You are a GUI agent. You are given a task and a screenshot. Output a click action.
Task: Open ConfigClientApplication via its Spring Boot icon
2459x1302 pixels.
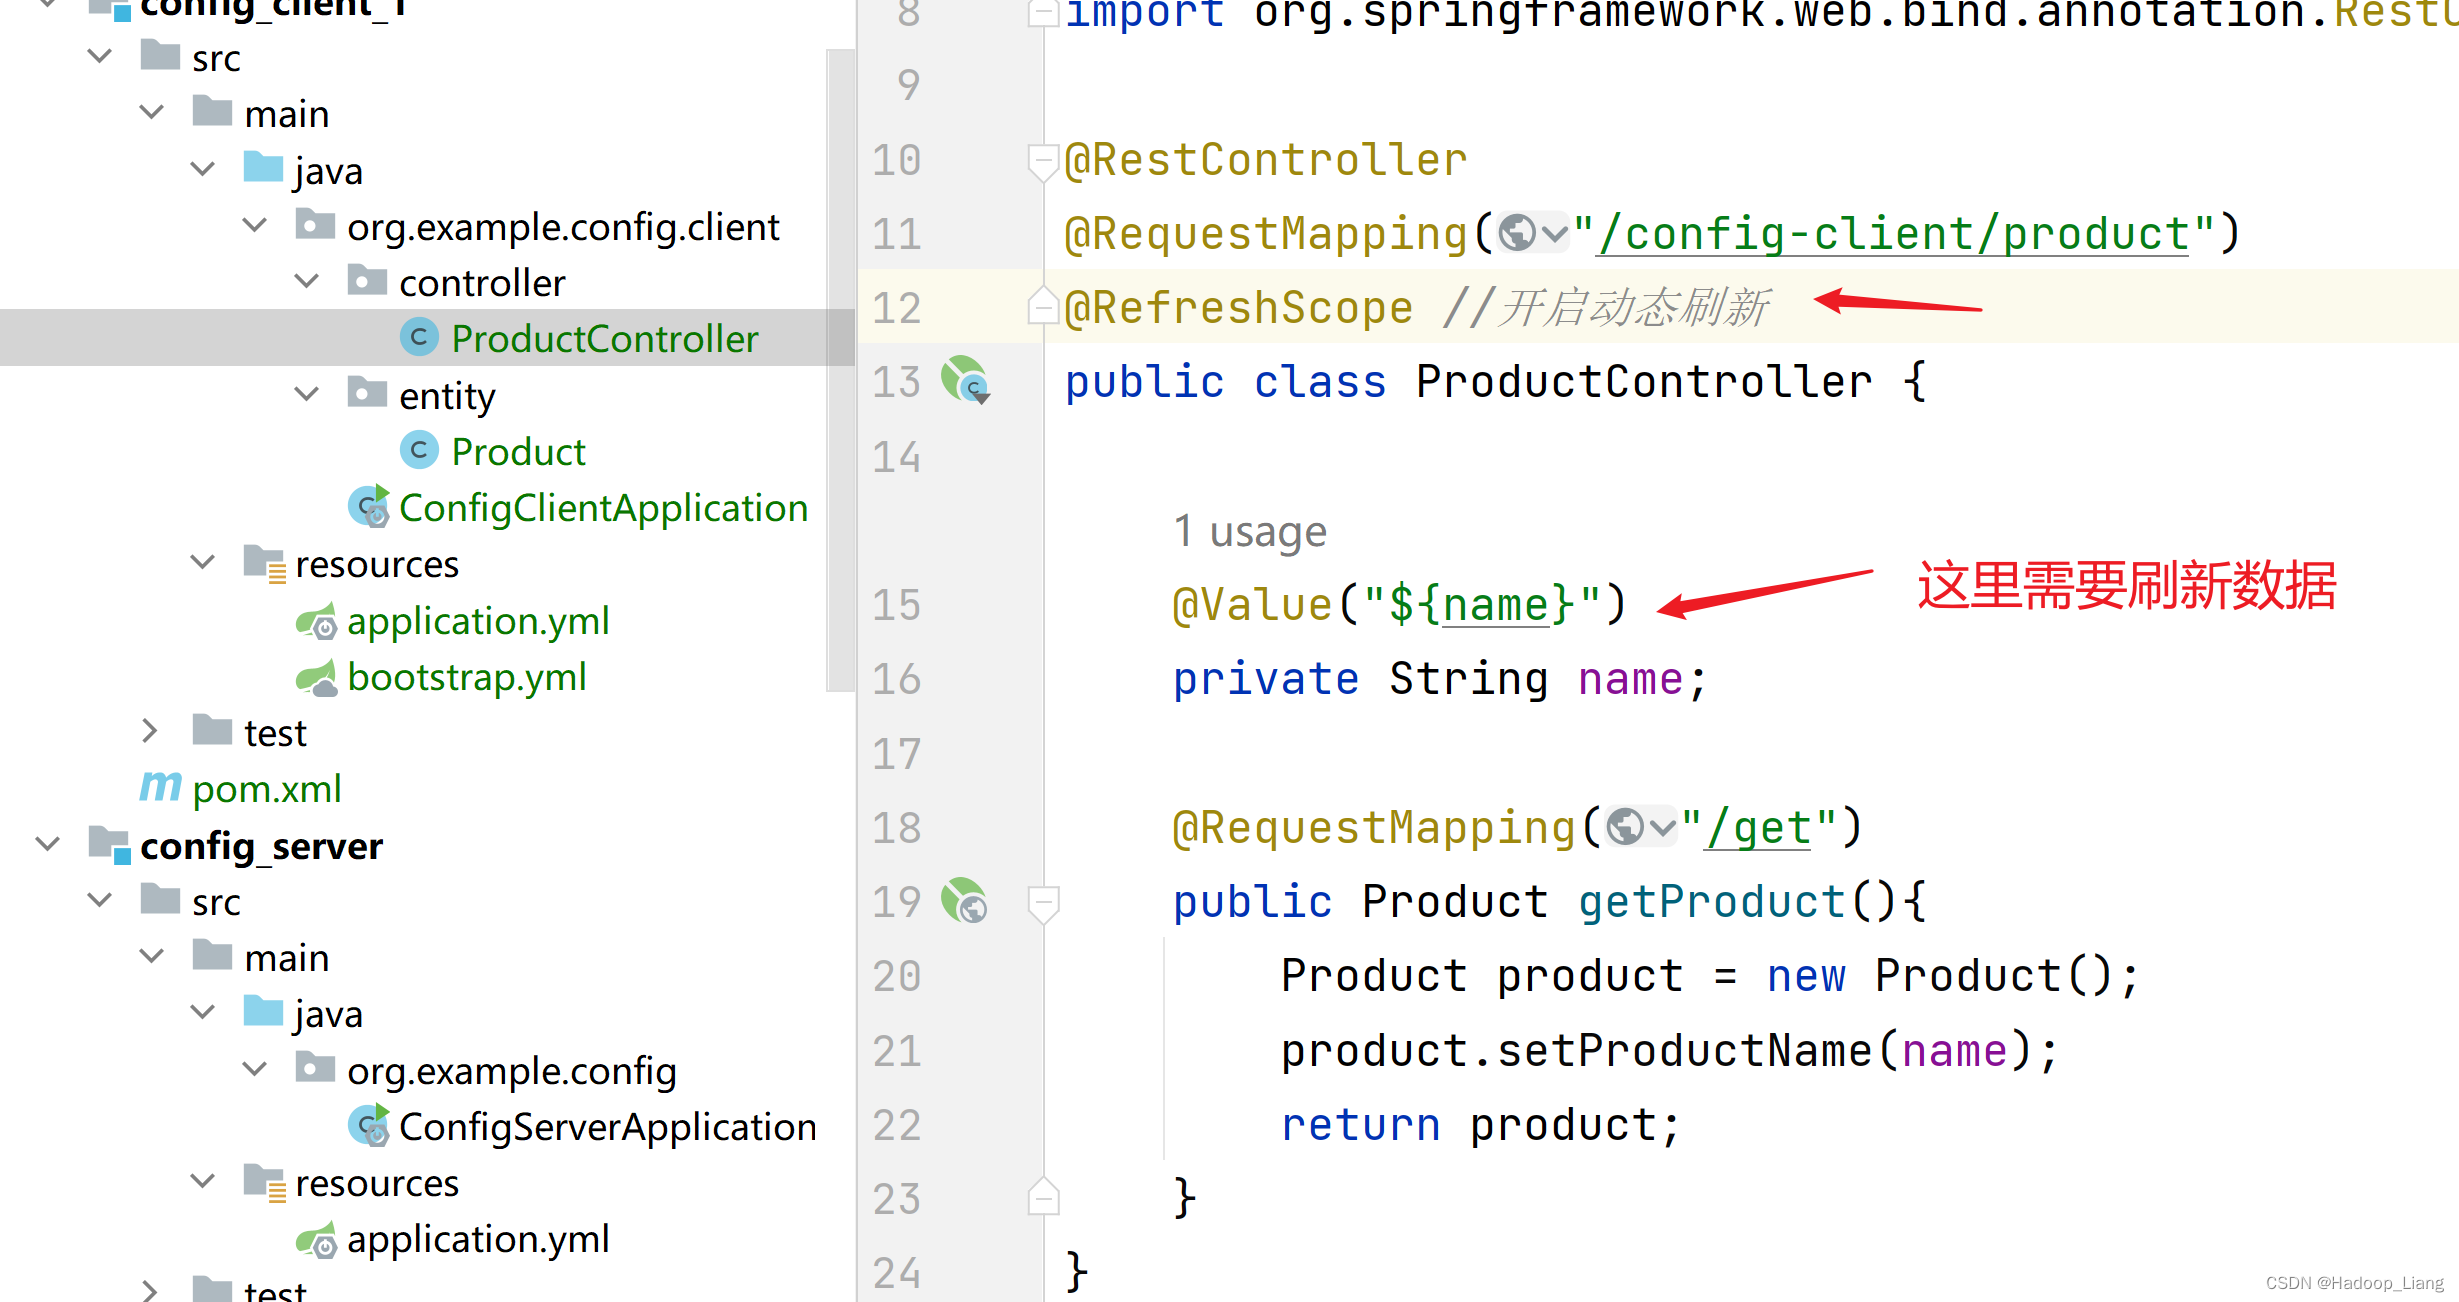point(367,506)
